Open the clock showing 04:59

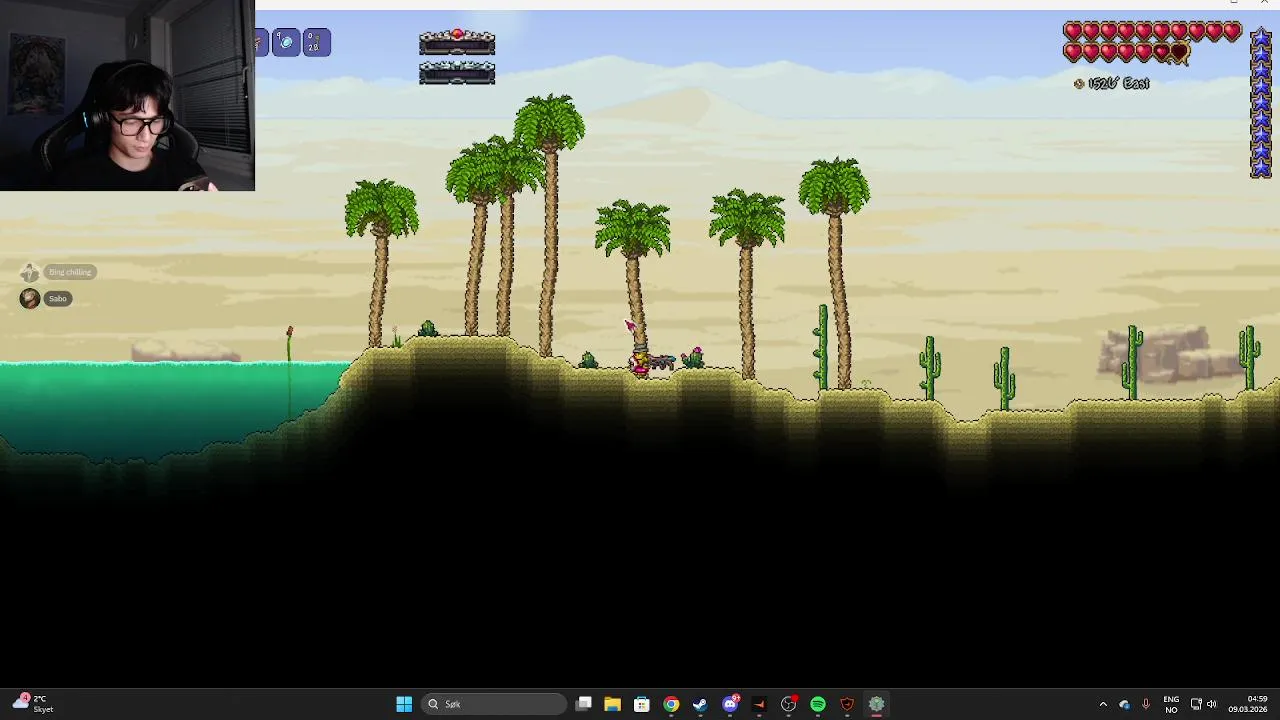point(1248,704)
